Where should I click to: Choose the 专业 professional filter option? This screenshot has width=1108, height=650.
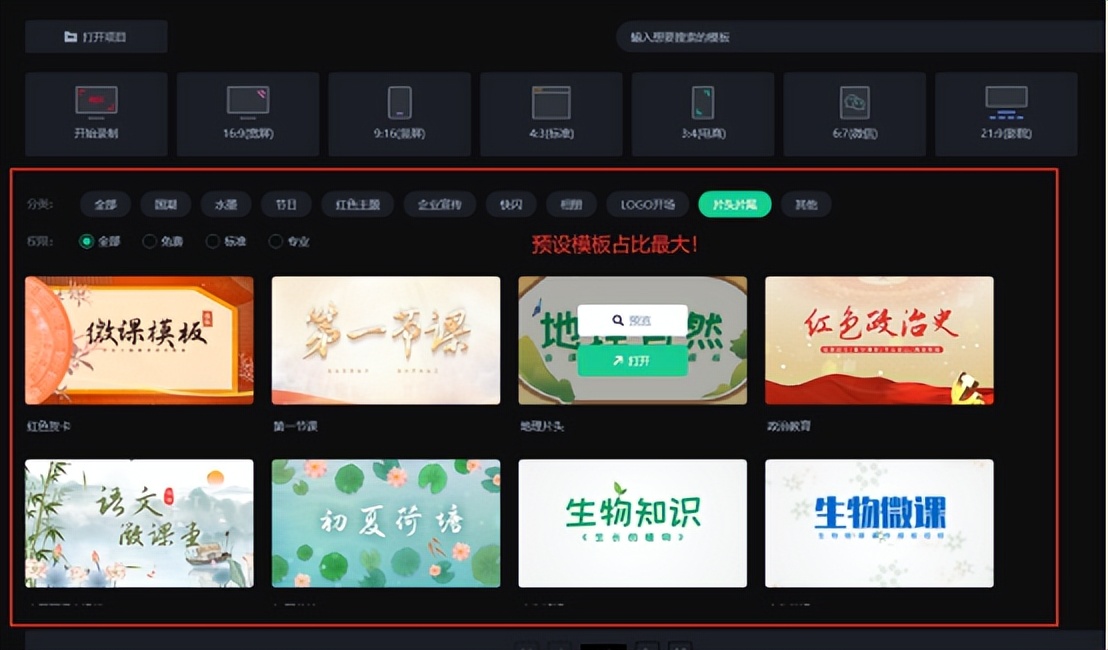point(288,241)
